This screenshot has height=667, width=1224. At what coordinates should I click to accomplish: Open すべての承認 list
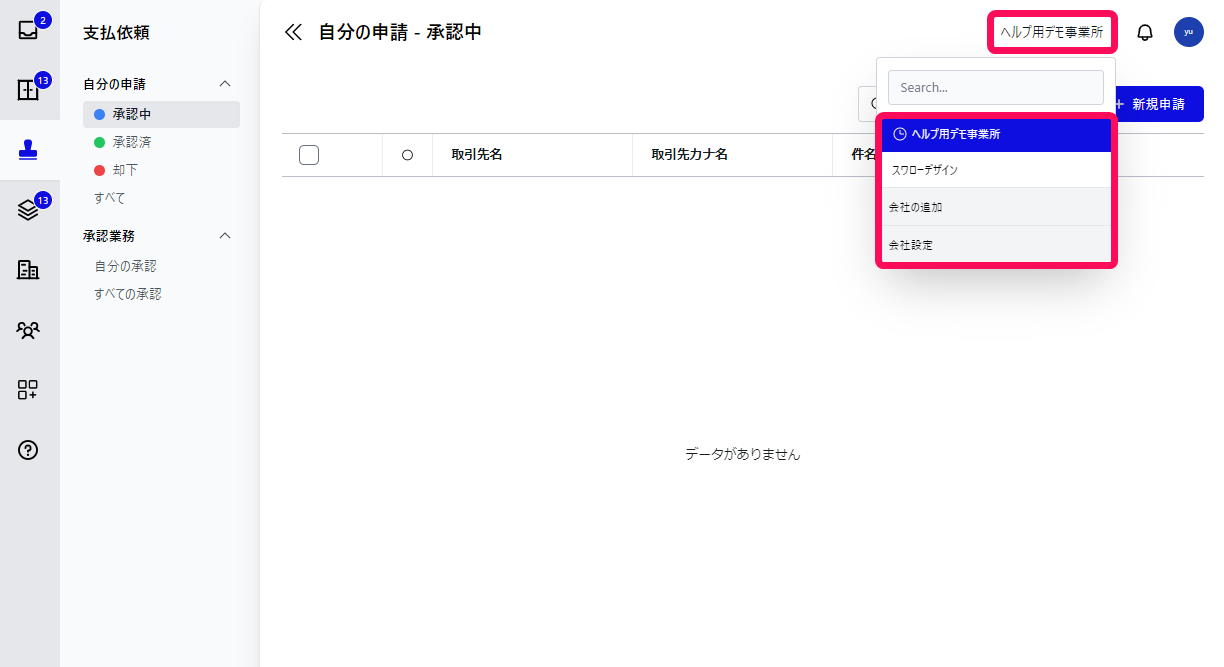click(127, 294)
